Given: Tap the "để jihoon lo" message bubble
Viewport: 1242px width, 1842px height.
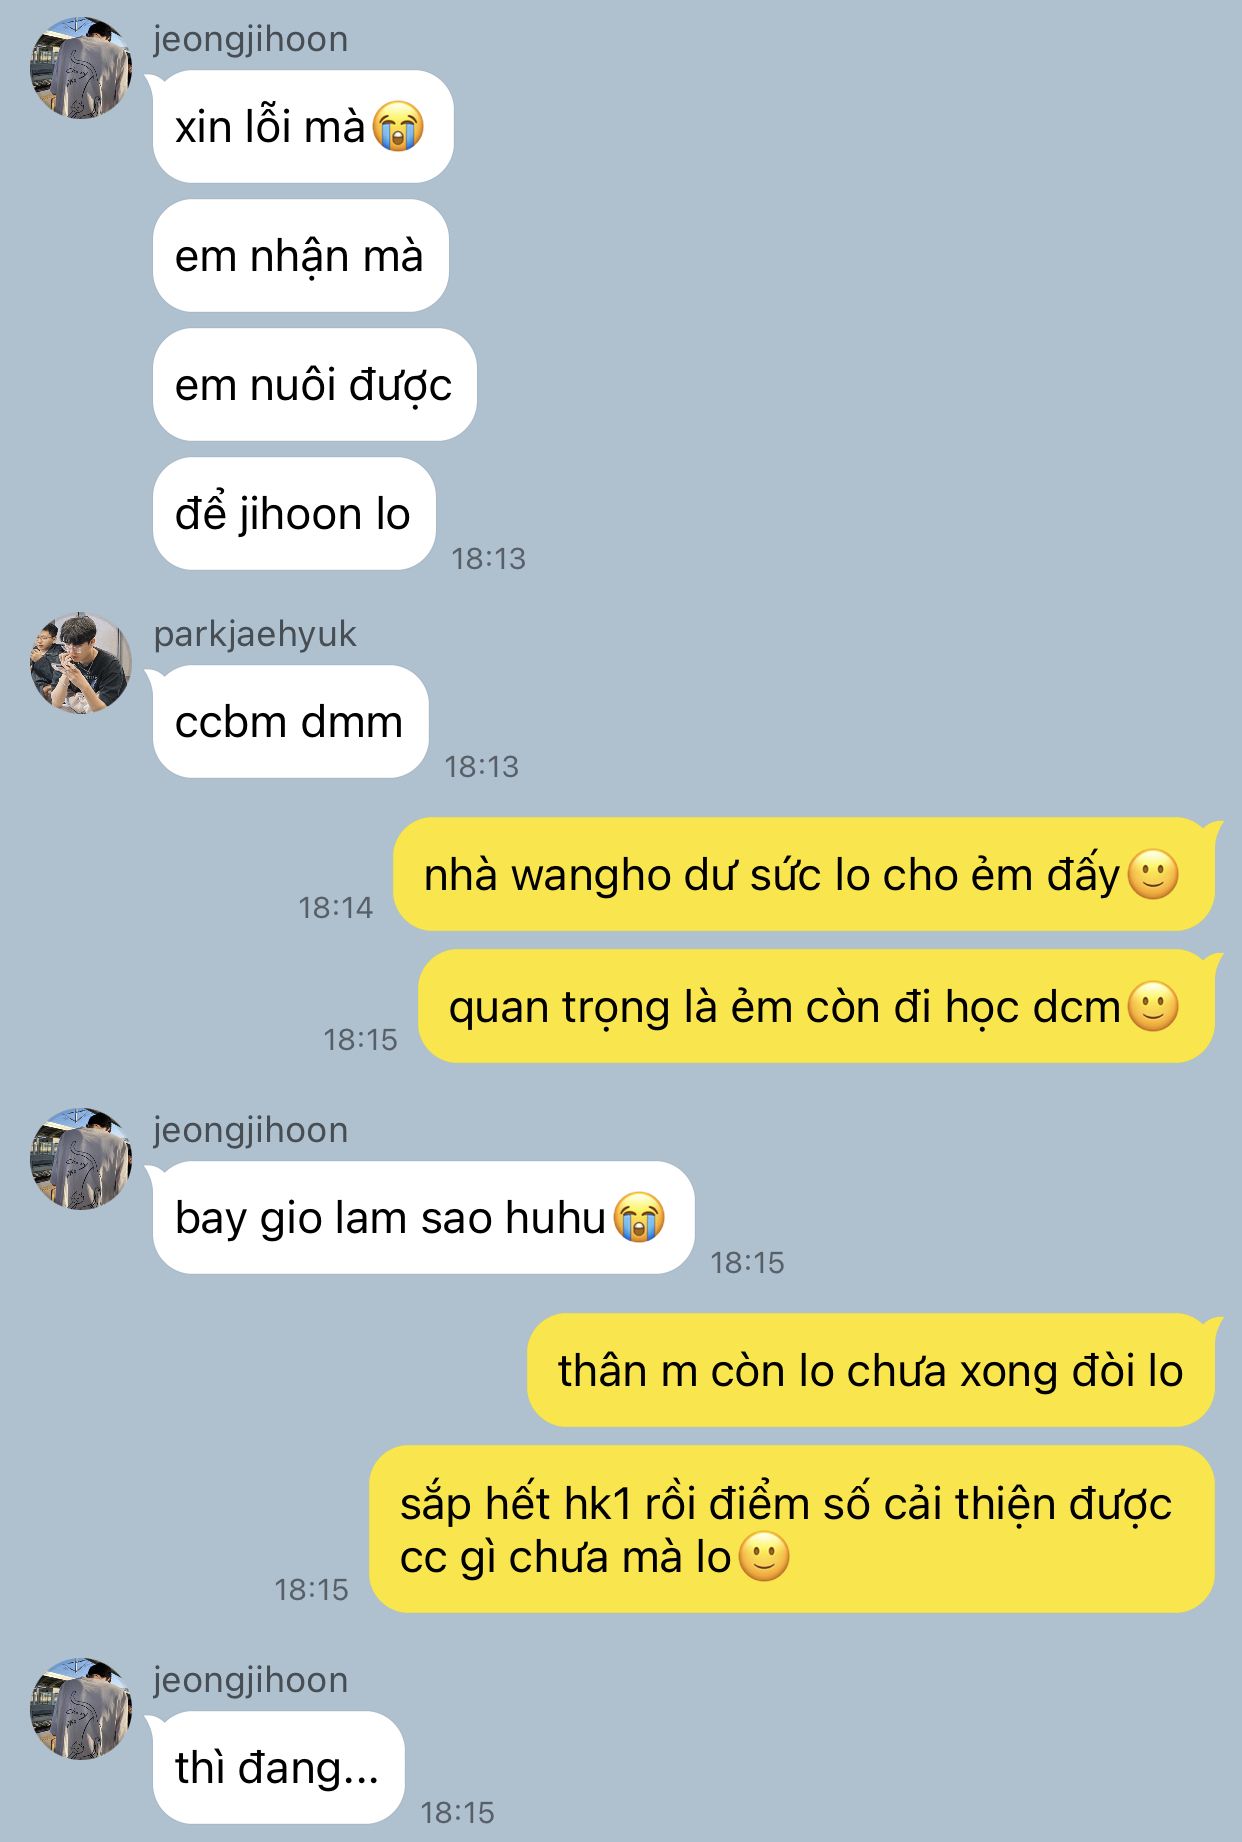Looking at the screenshot, I should point(294,514).
